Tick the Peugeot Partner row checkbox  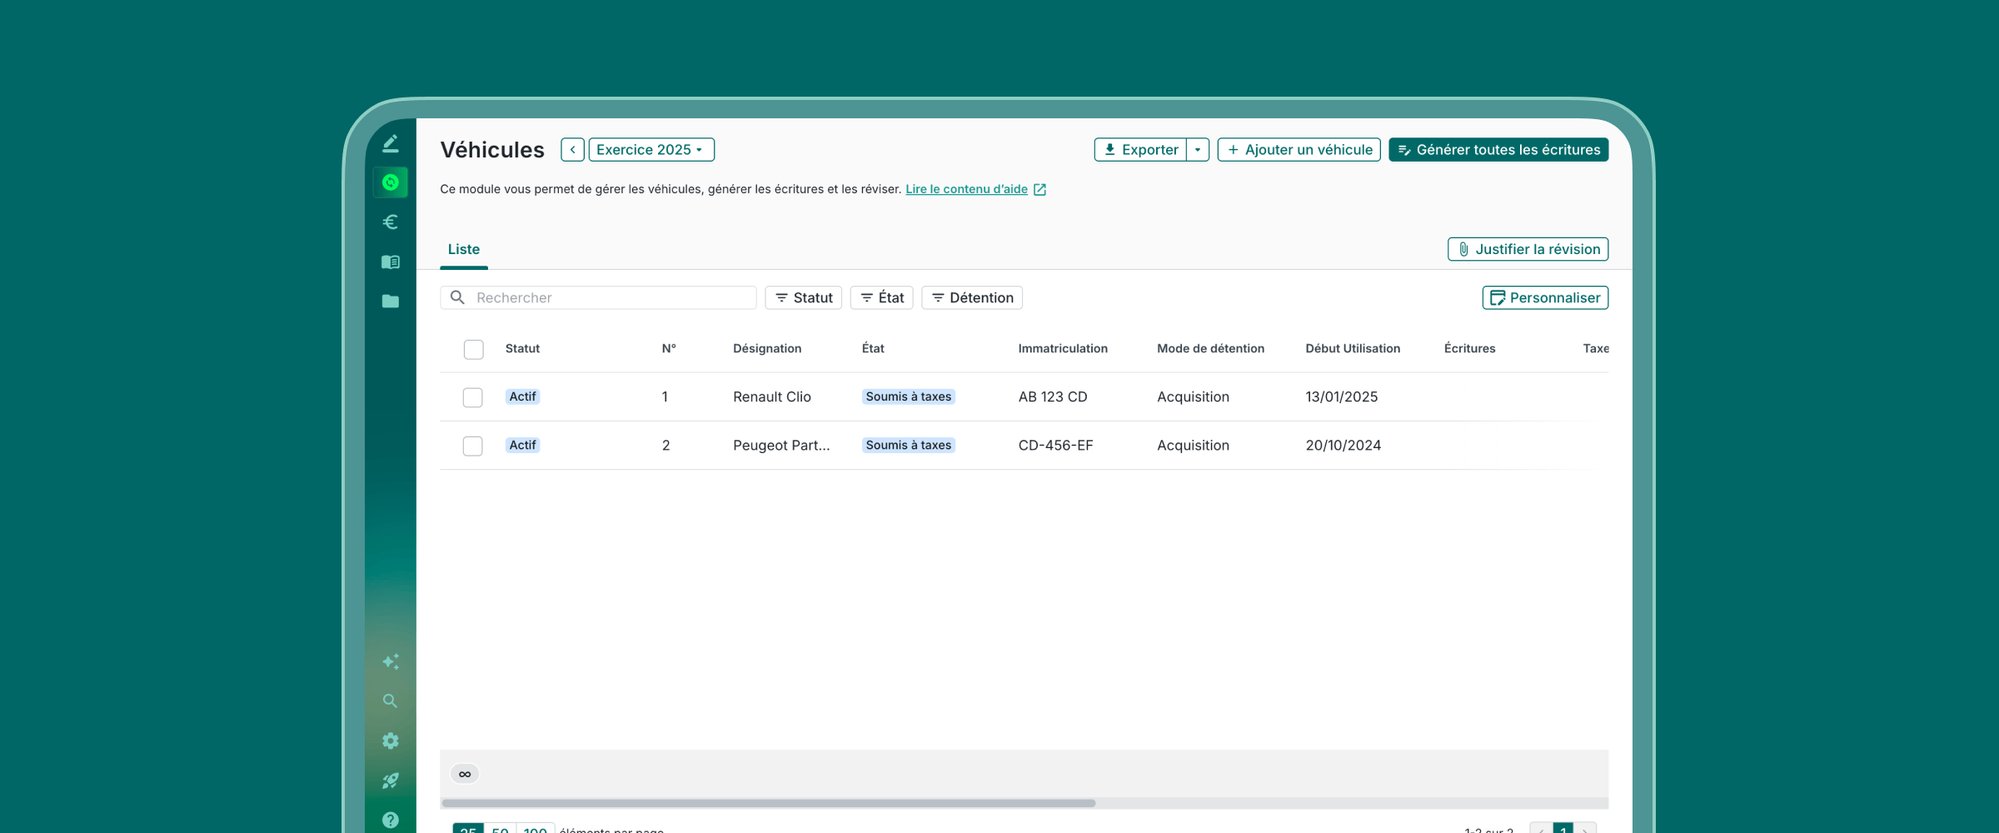pos(473,446)
